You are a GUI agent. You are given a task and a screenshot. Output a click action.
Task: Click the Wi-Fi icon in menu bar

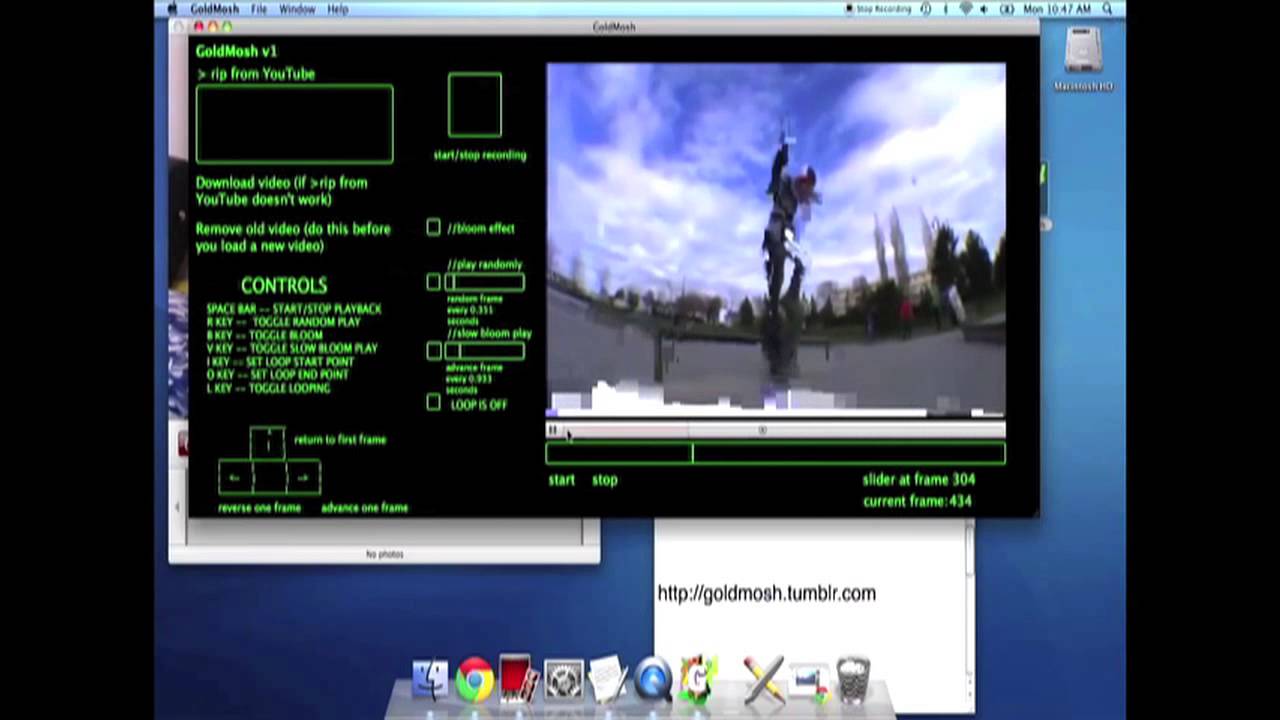pos(965,9)
